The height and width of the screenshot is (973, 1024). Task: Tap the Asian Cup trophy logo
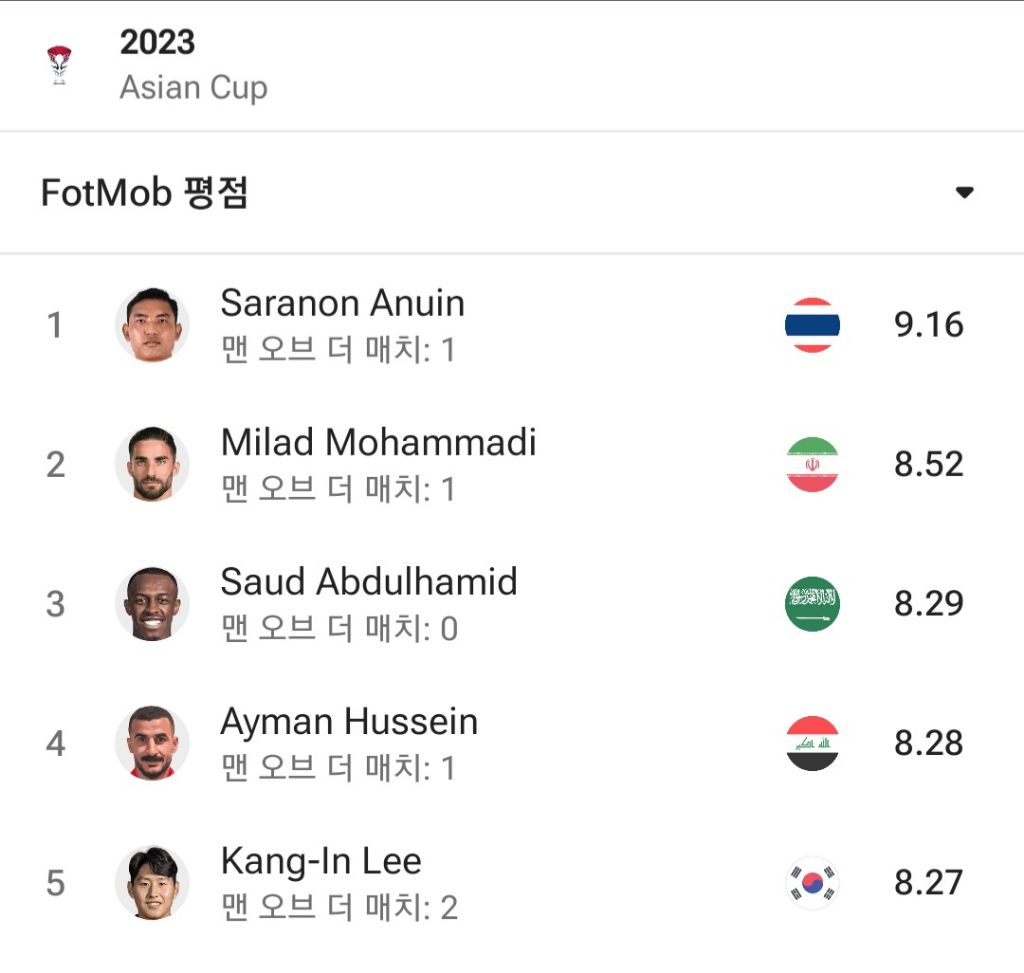click(x=59, y=65)
